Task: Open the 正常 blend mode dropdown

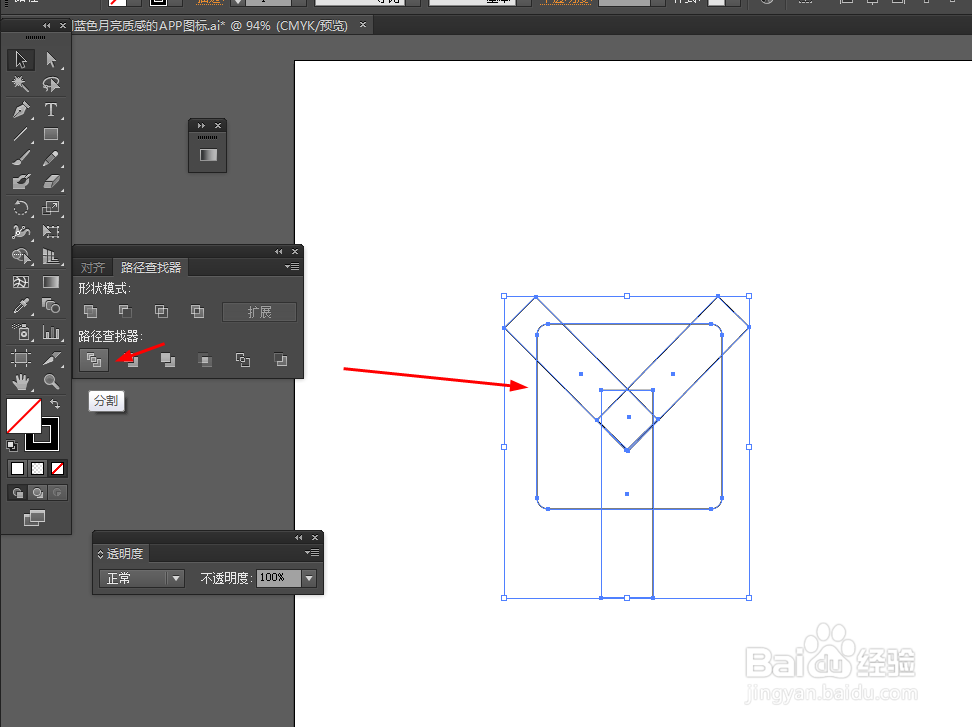Action: pyautogui.click(x=141, y=578)
